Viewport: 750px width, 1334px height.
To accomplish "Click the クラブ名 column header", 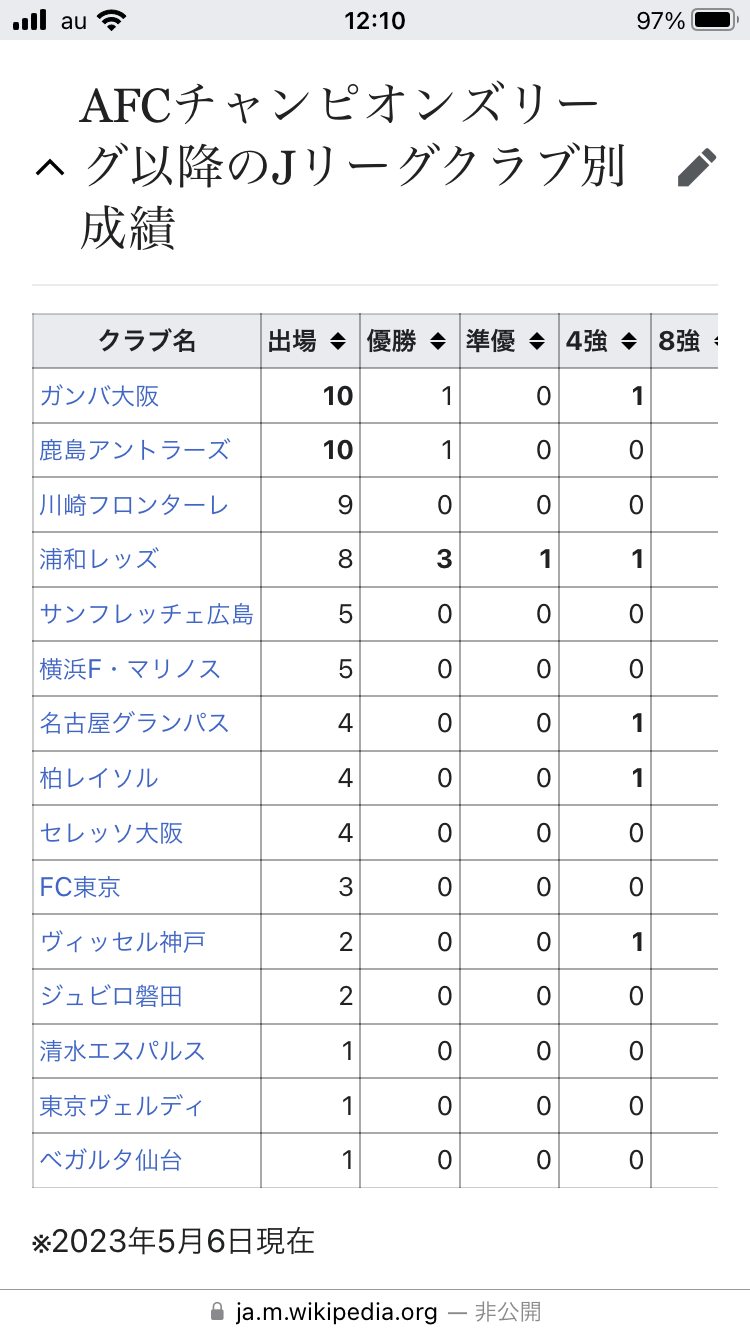I will coord(147,341).
